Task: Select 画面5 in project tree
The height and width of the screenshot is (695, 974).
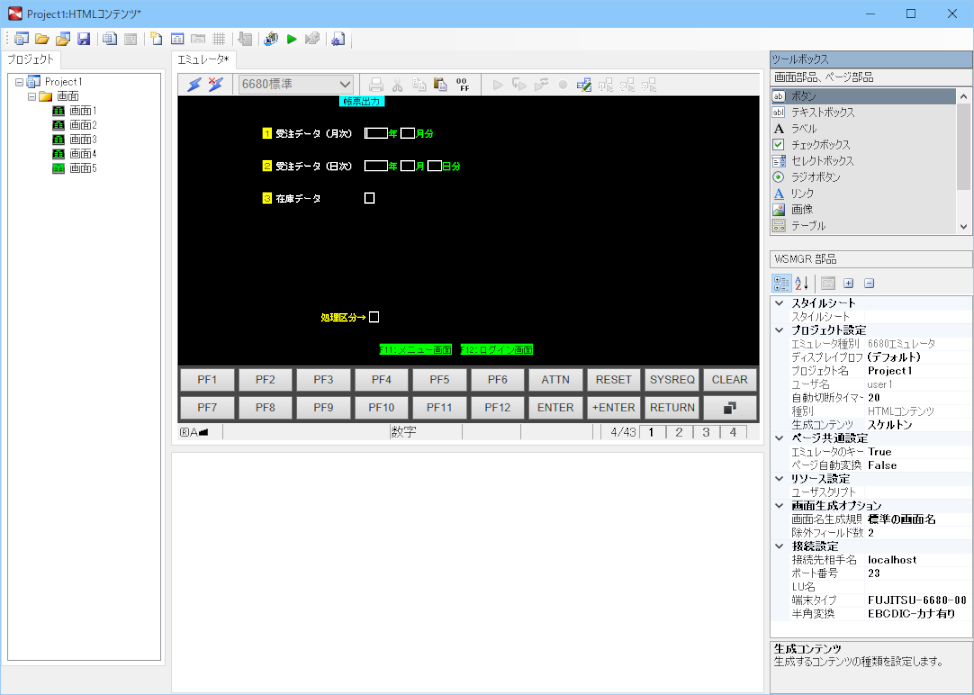Action: [83, 168]
